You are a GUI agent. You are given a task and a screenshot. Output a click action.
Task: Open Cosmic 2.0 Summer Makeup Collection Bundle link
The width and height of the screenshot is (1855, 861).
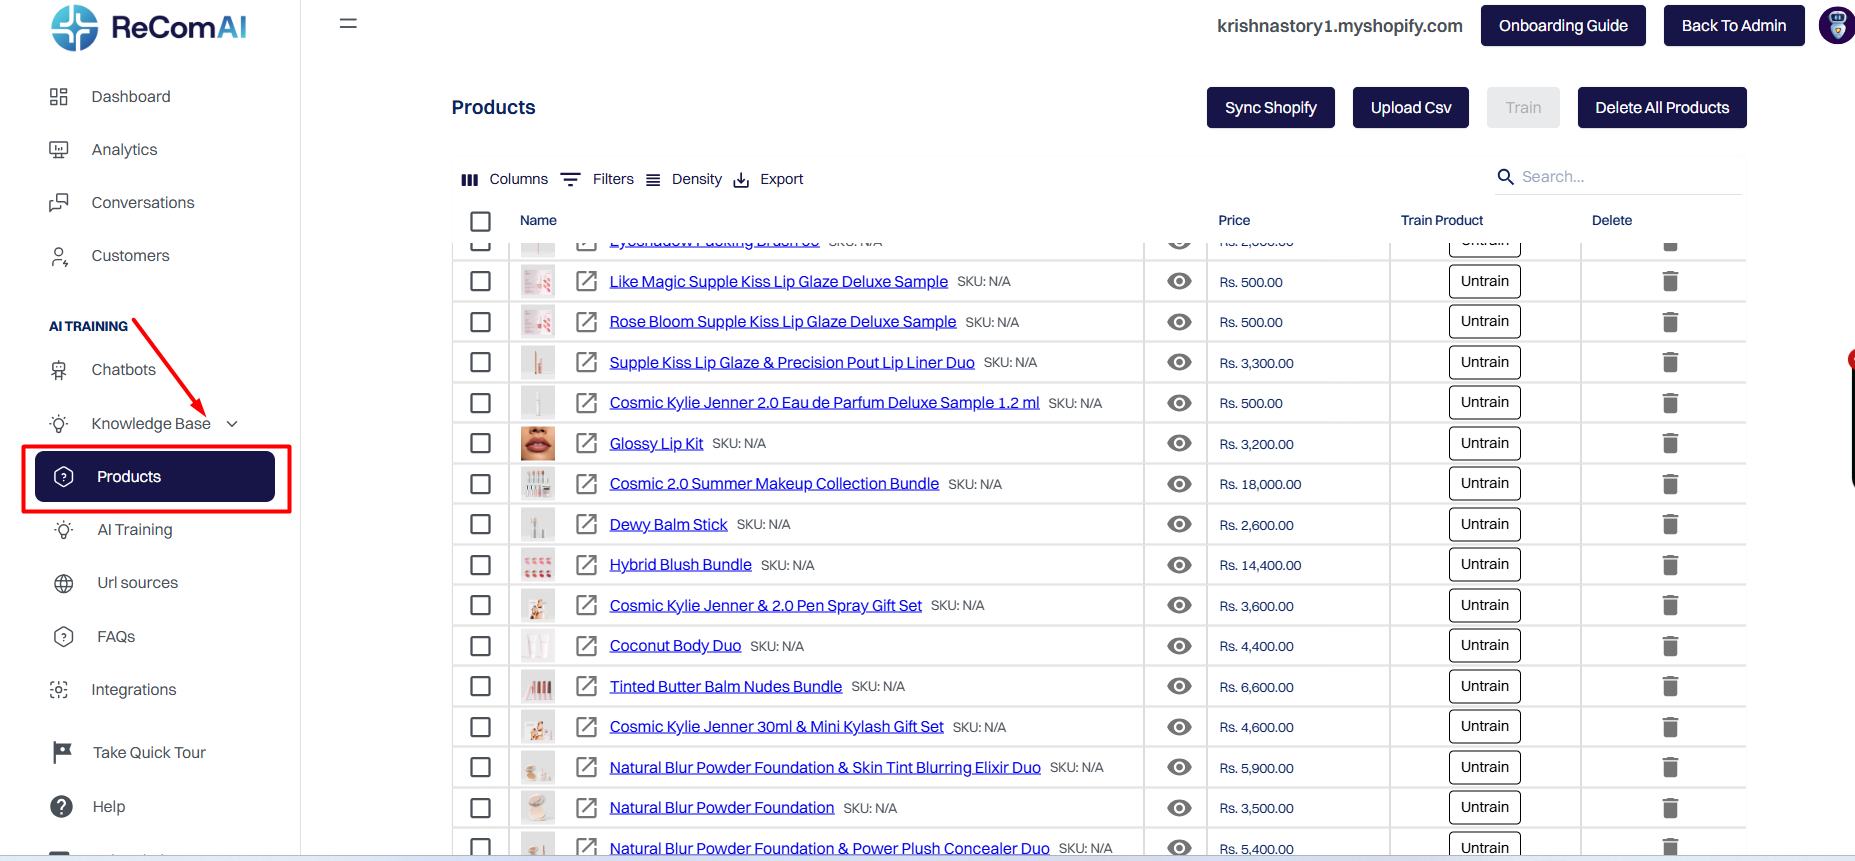click(774, 484)
